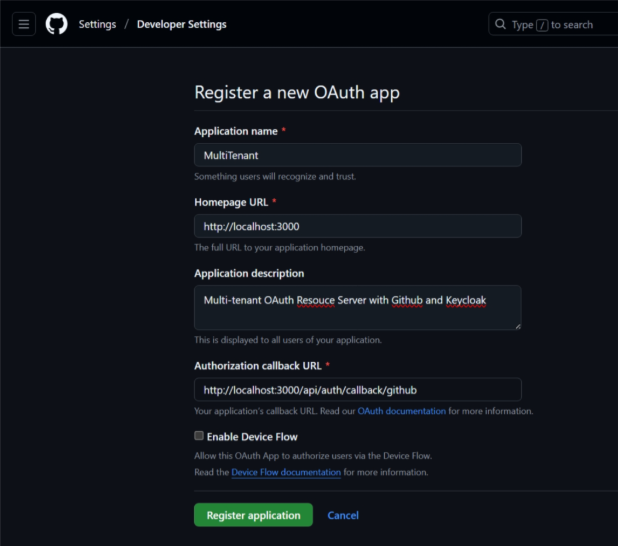The width and height of the screenshot is (618, 546).
Task: Open the OAuth documentation link
Action: (x=401, y=411)
